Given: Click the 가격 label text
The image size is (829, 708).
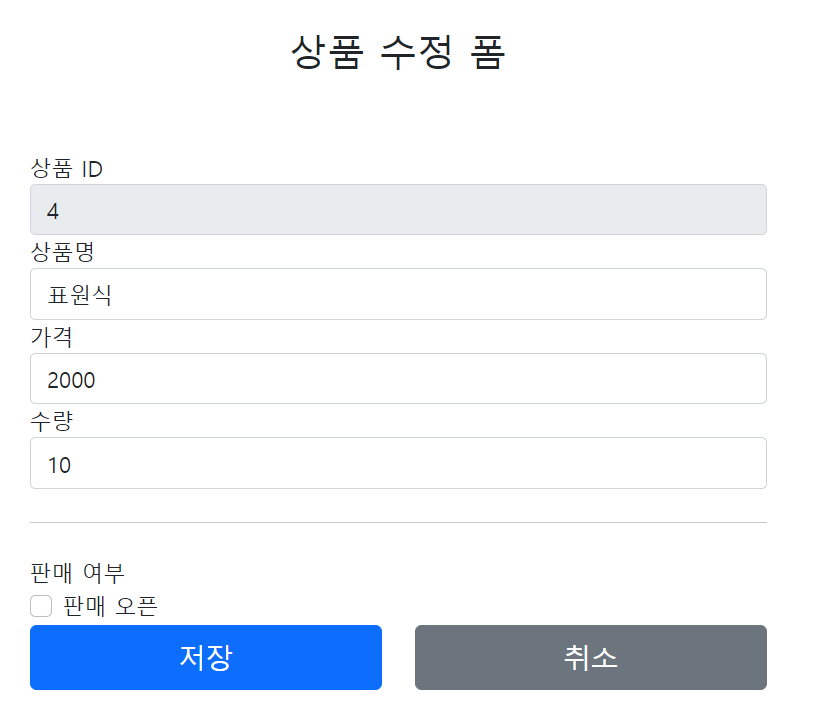Looking at the screenshot, I should point(51,337).
